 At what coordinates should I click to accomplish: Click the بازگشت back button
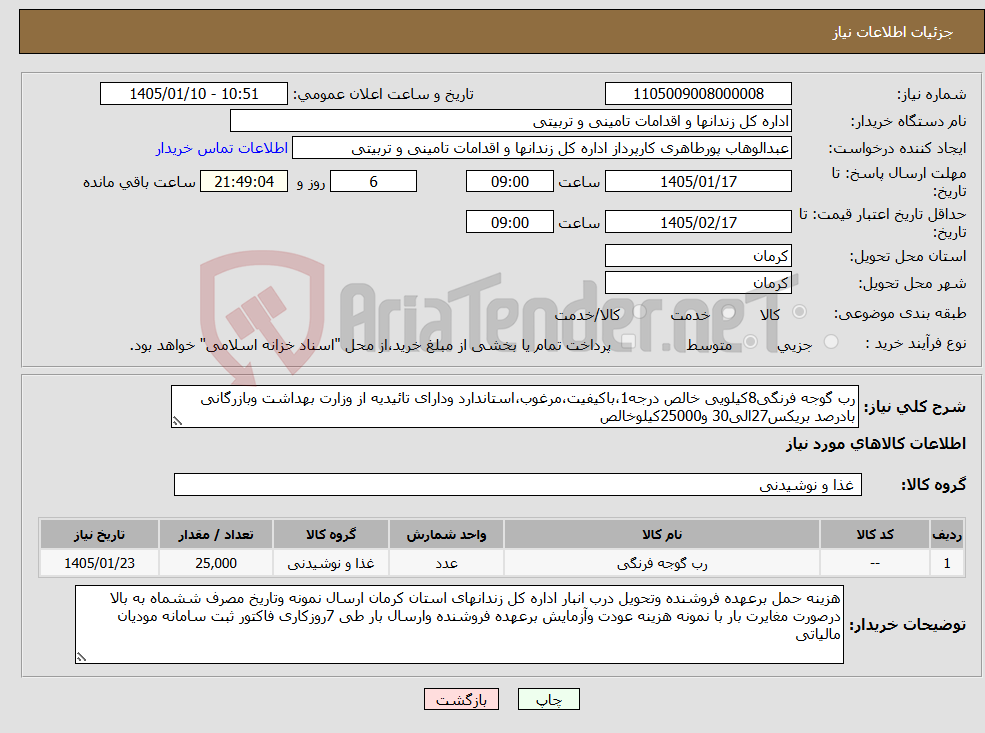click(x=461, y=699)
